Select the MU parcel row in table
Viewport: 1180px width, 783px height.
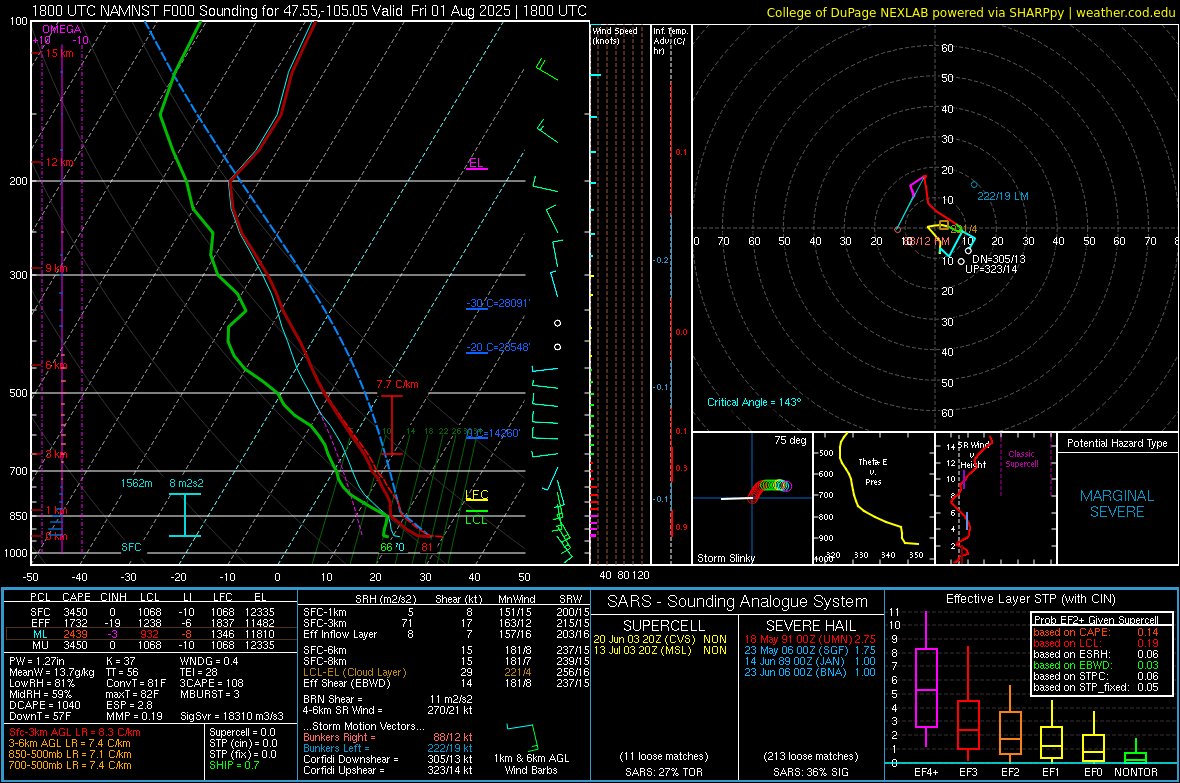(x=151, y=645)
